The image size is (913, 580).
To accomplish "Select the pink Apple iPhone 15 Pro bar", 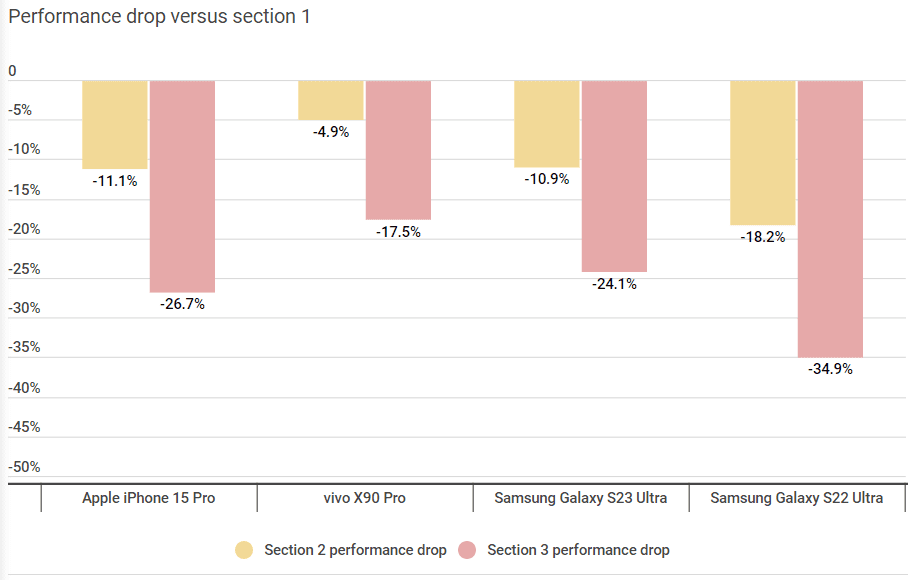I will point(182,186).
